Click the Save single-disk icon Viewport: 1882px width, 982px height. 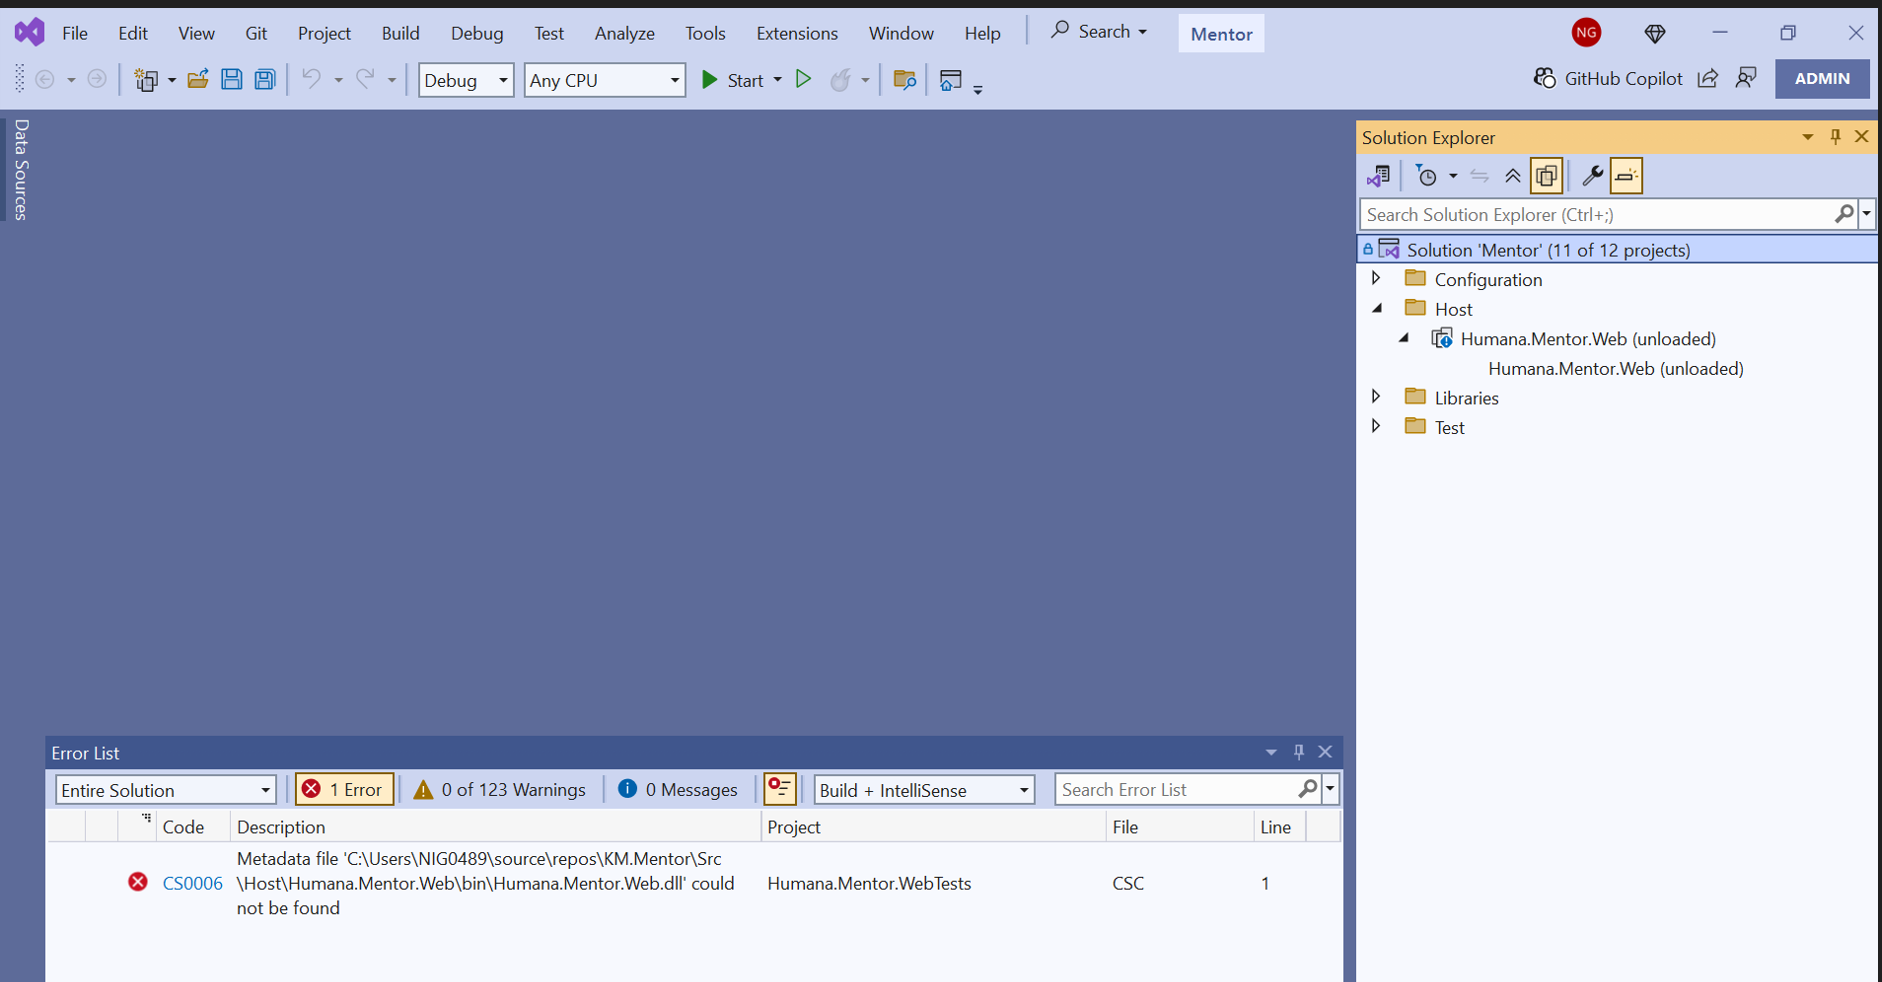tap(231, 79)
